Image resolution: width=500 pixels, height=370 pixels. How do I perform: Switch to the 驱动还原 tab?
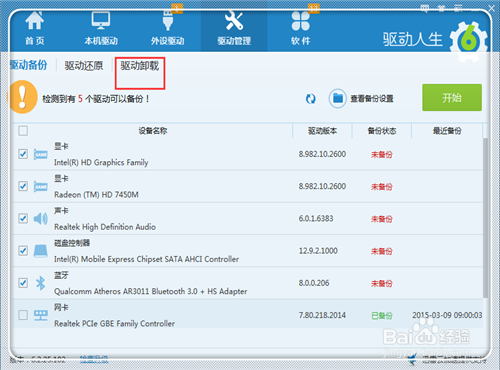(84, 65)
